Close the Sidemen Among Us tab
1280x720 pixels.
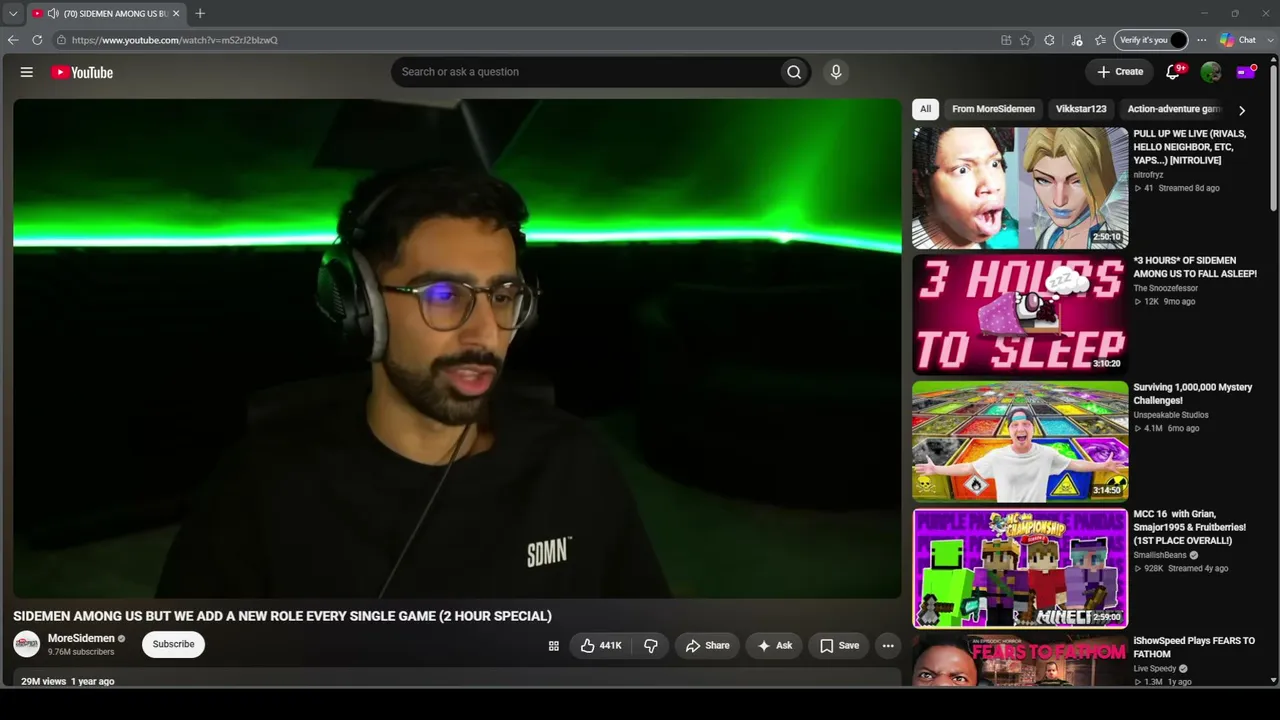(x=176, y=13)
